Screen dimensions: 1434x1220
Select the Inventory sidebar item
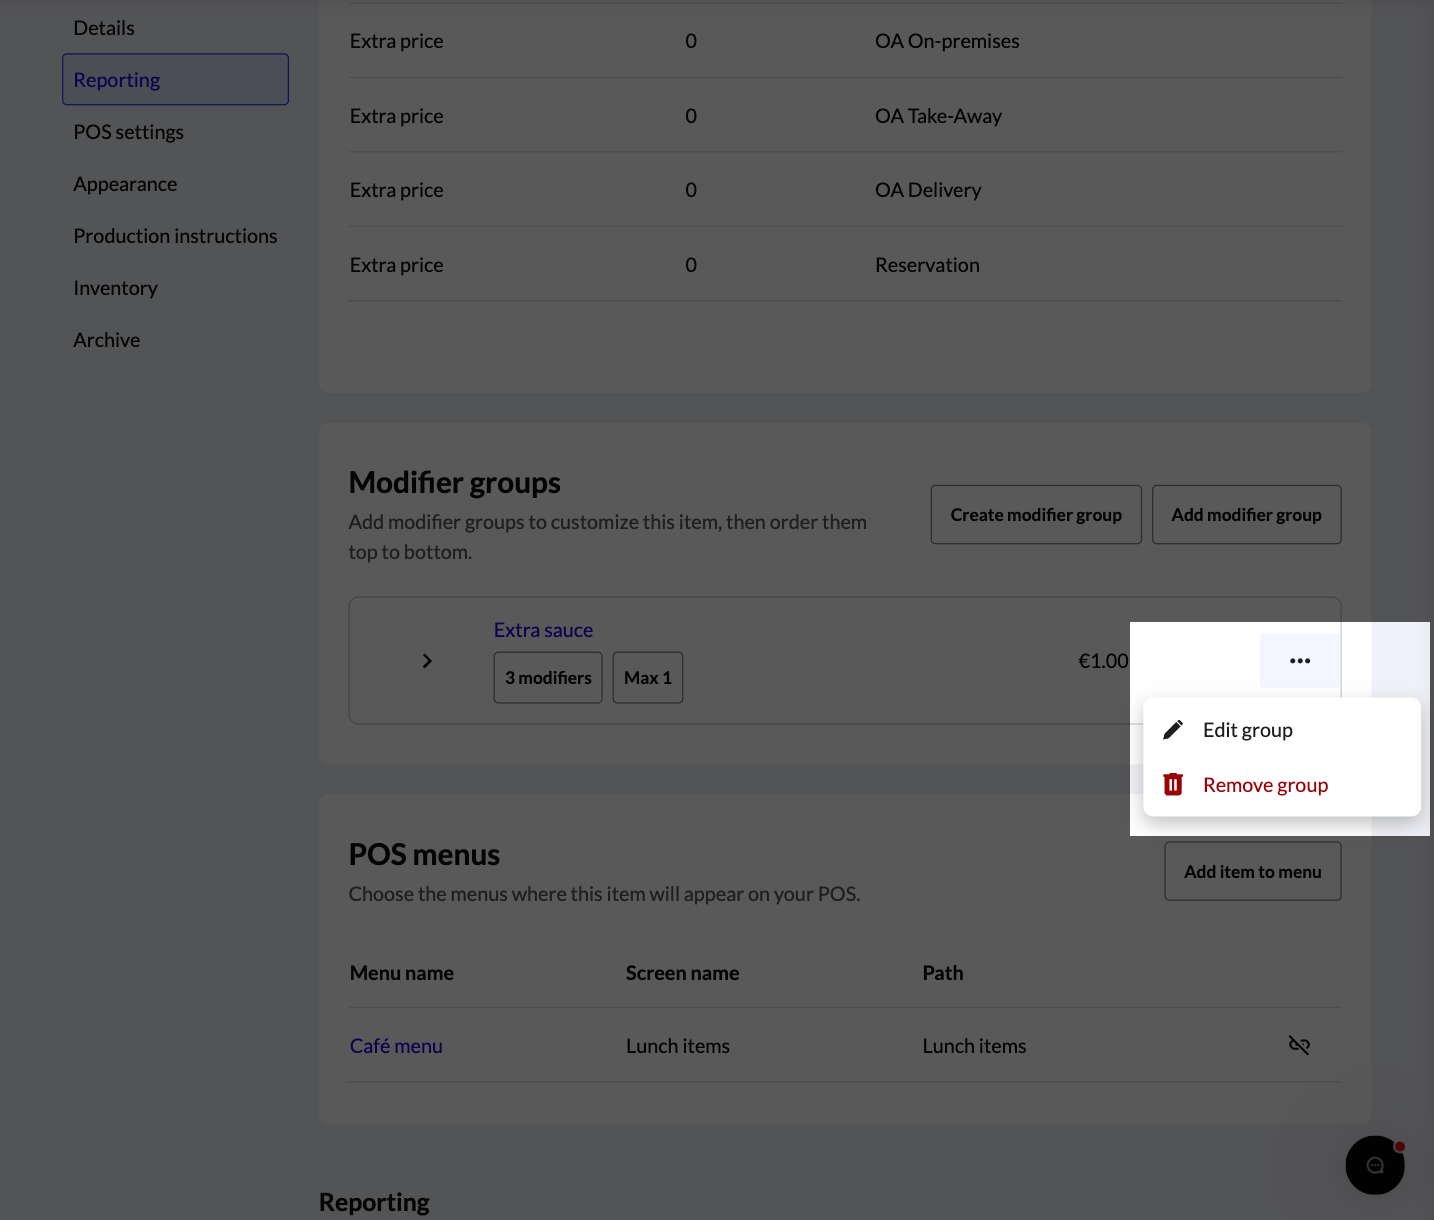click(115, 288)
